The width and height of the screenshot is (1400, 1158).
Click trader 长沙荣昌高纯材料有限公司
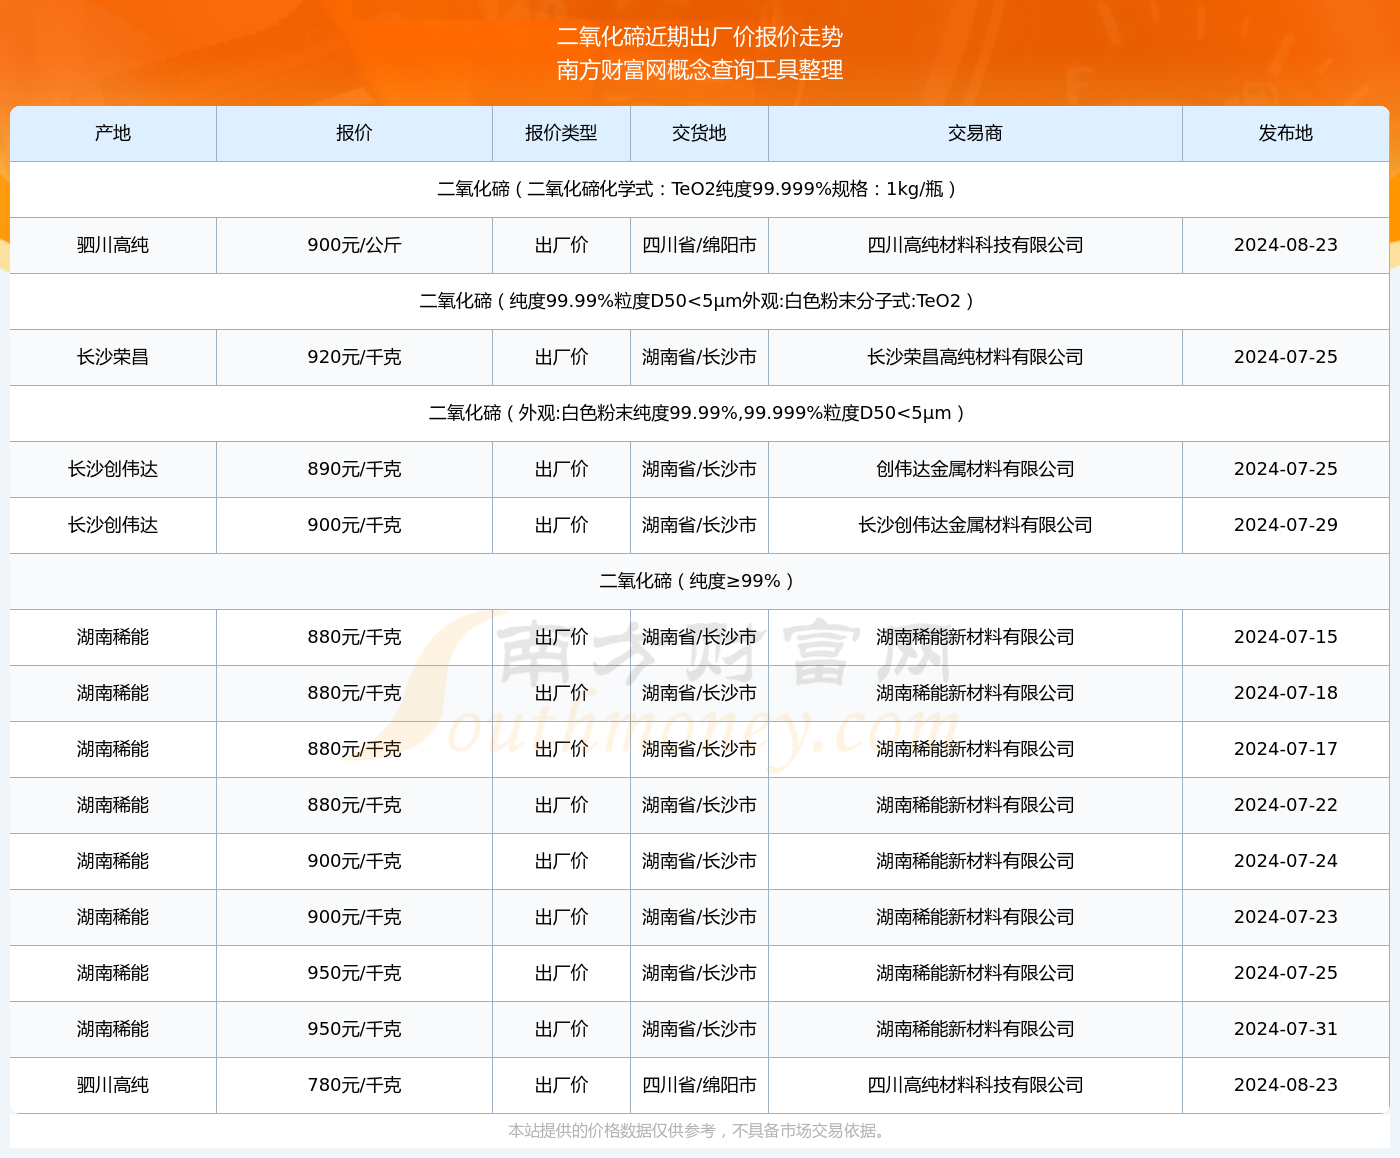tap(975, 357)
